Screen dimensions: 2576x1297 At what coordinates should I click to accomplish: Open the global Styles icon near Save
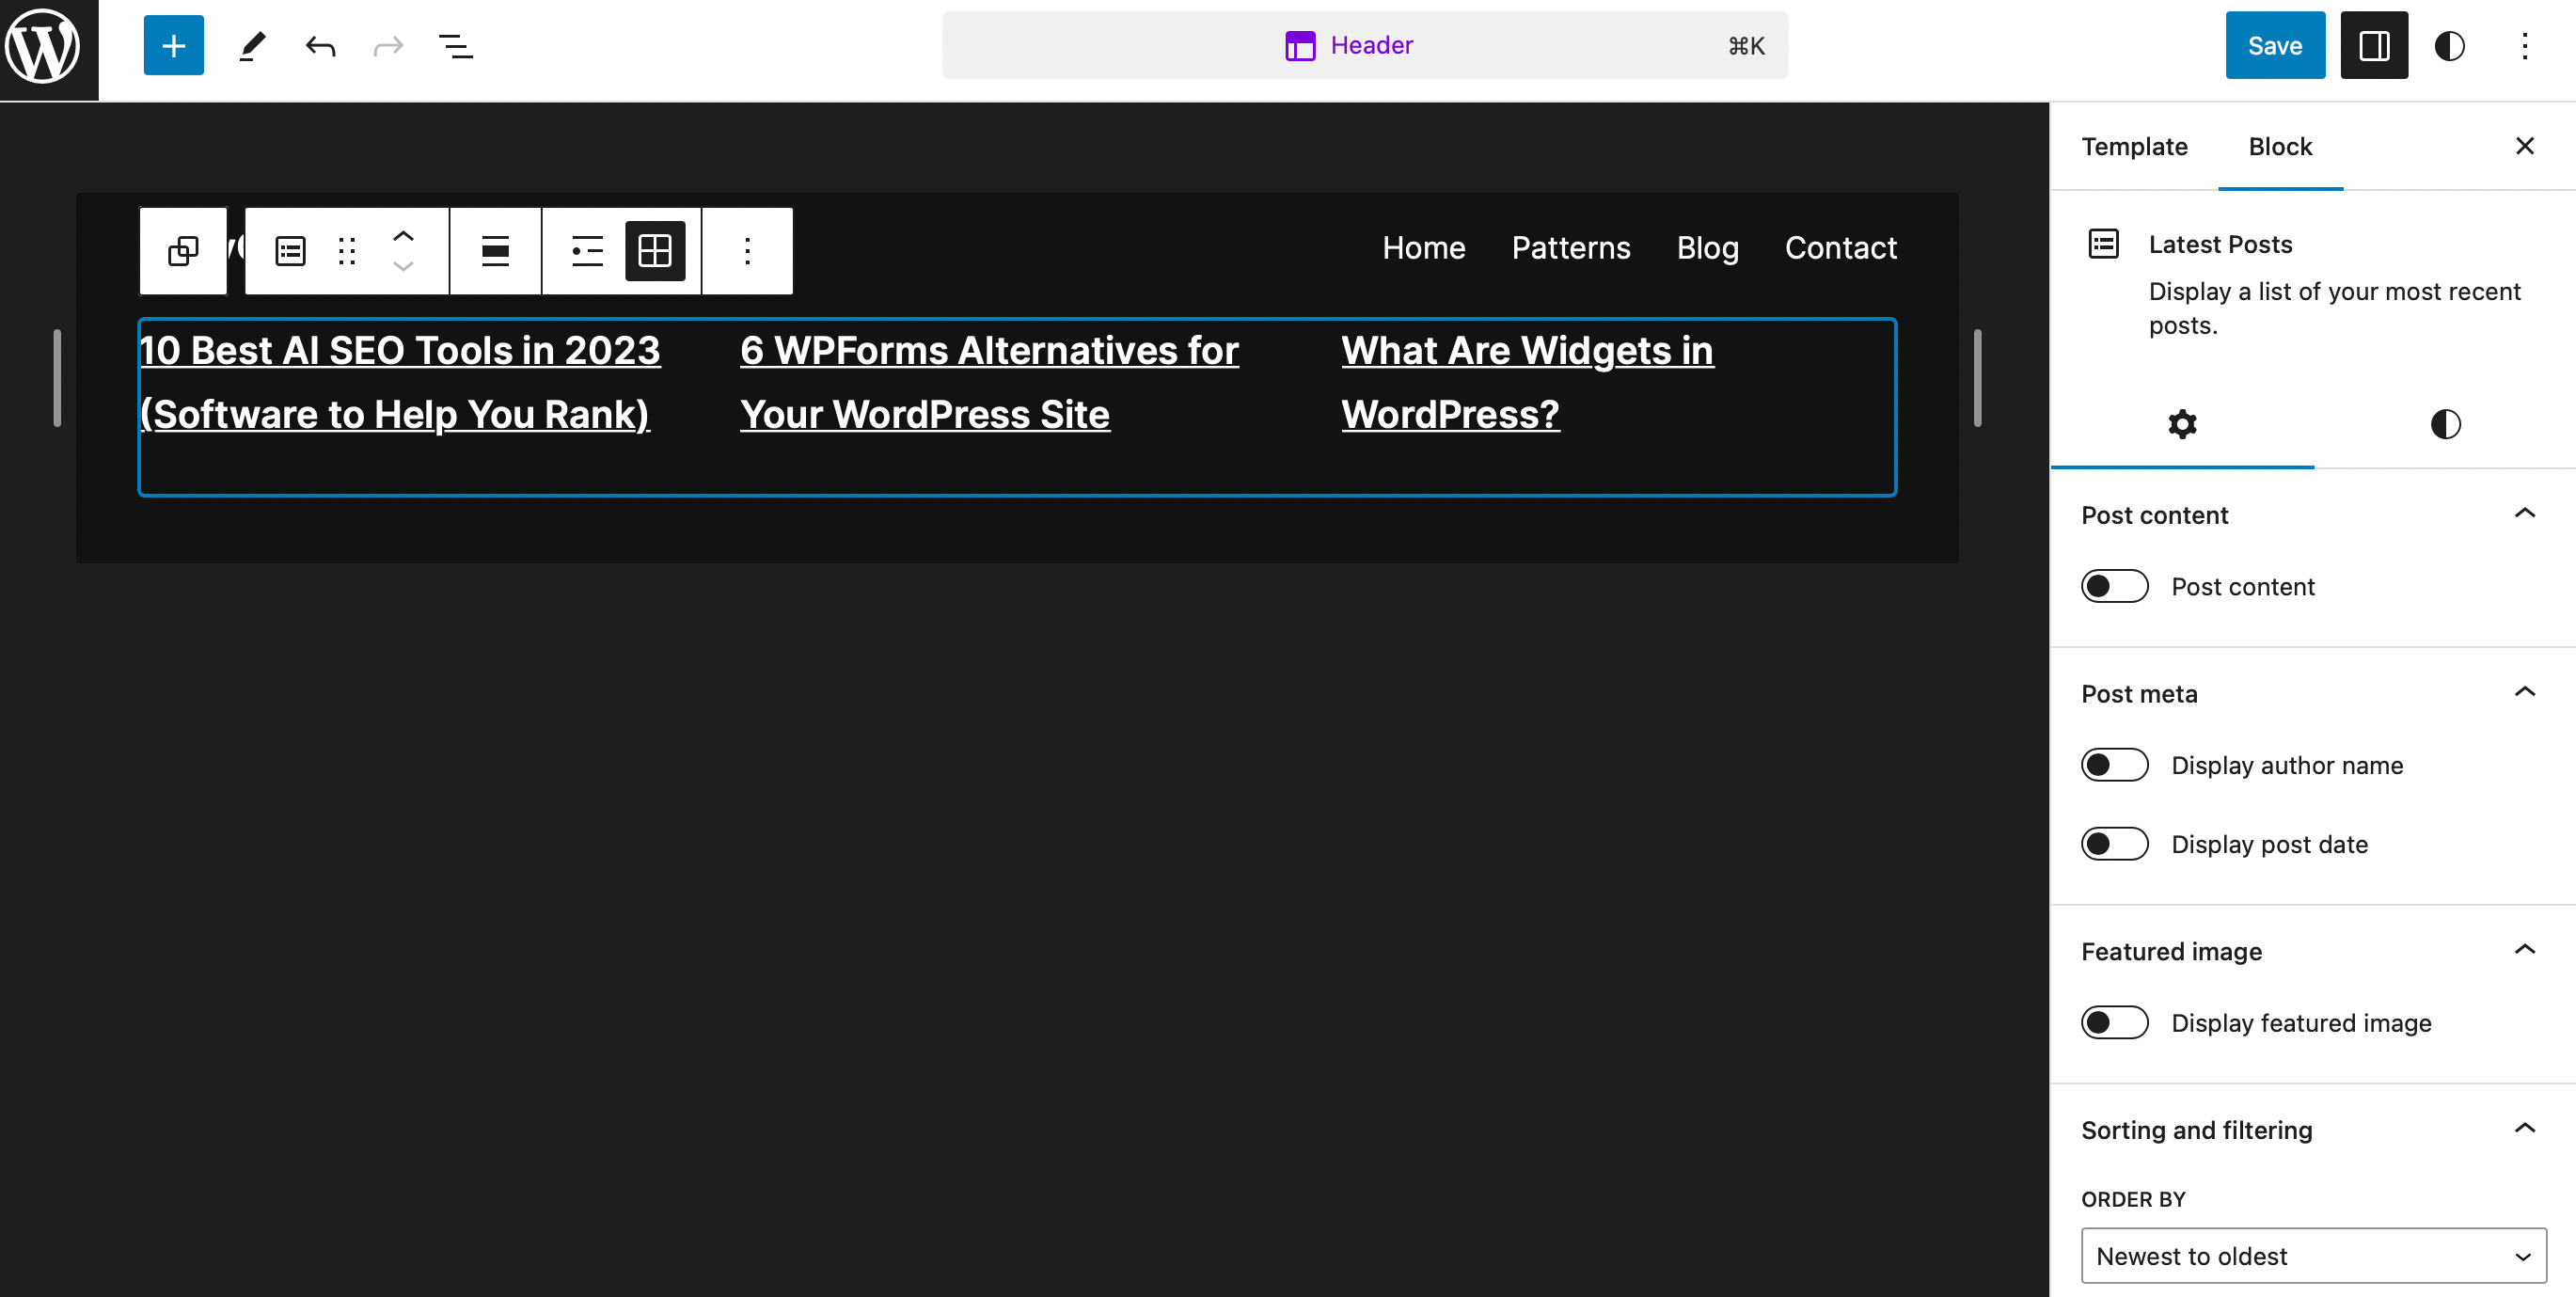(x=2449, y=45)
